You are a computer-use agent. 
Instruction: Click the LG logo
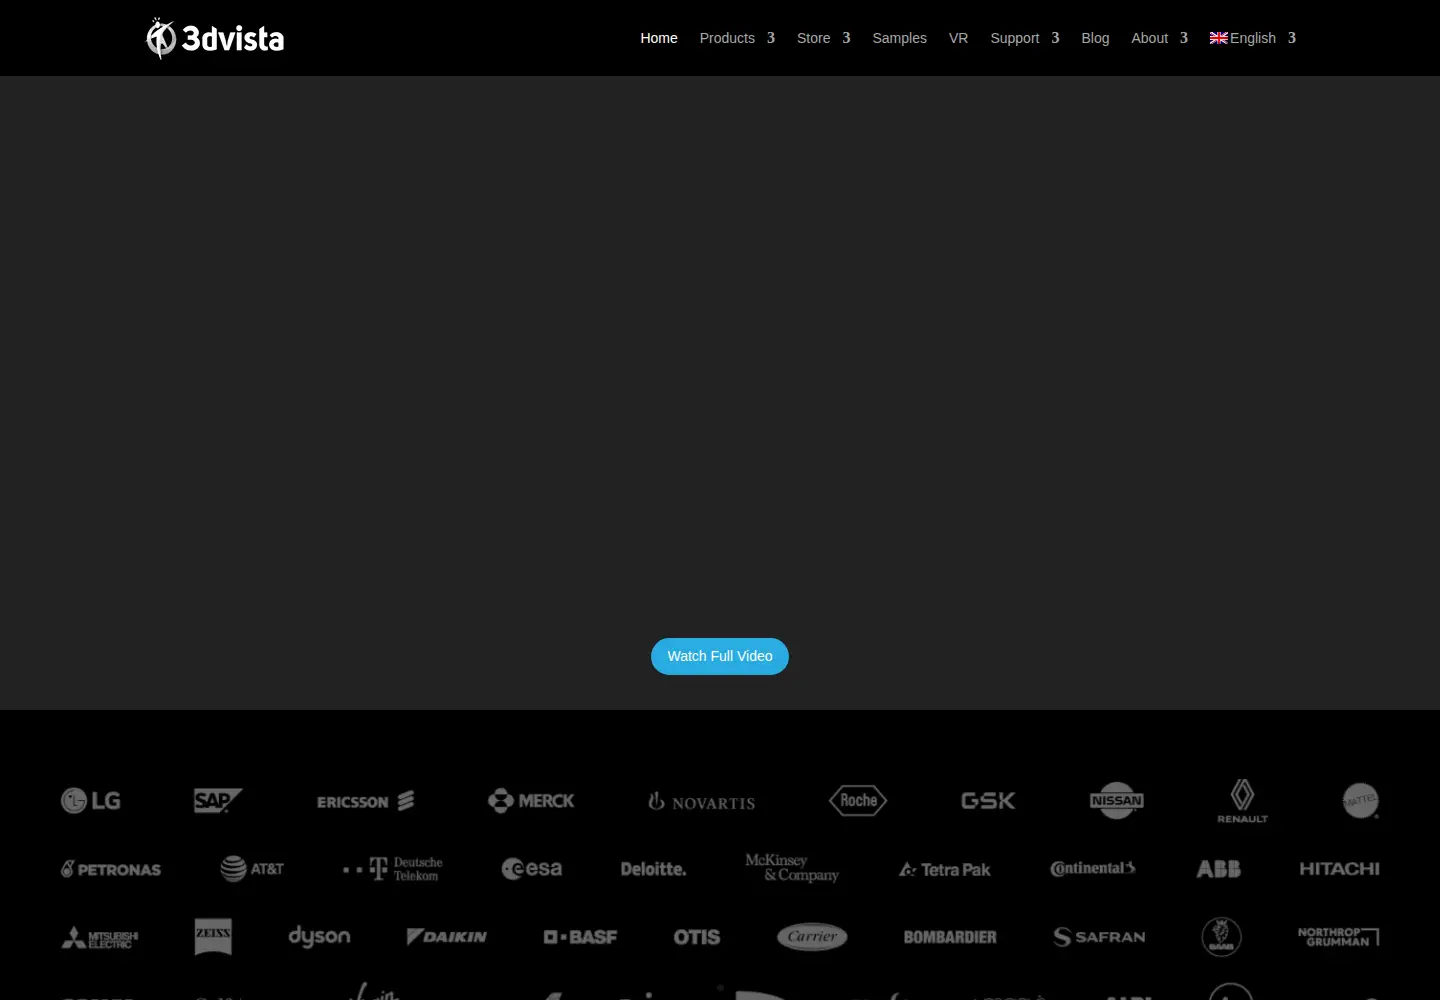91,800
